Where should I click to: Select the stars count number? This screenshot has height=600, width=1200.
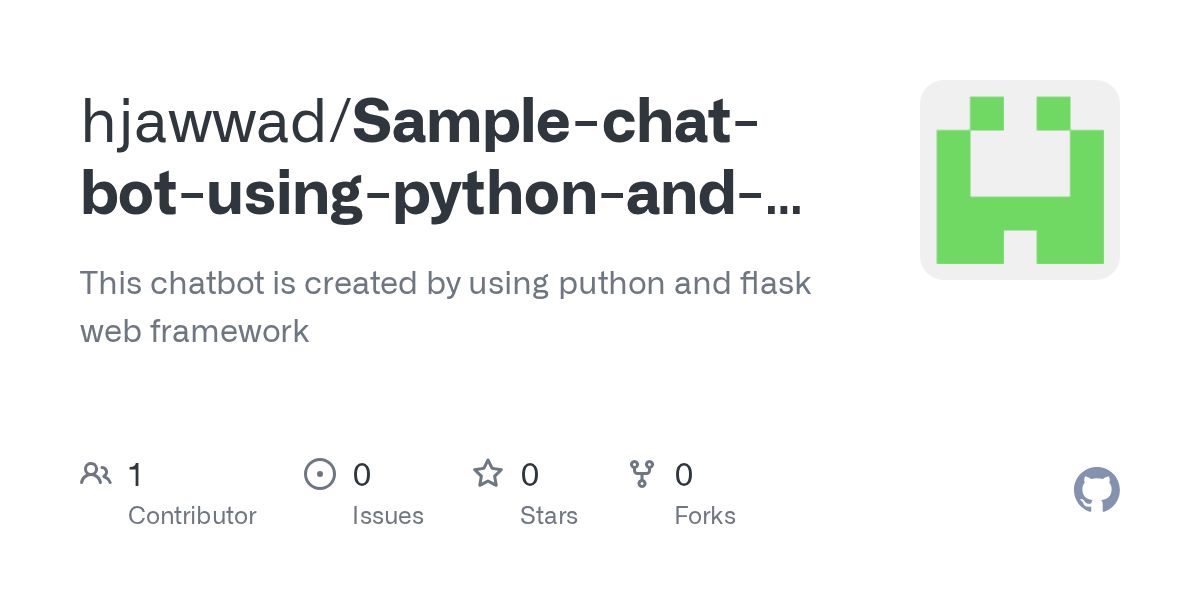[x=530, y=474]
